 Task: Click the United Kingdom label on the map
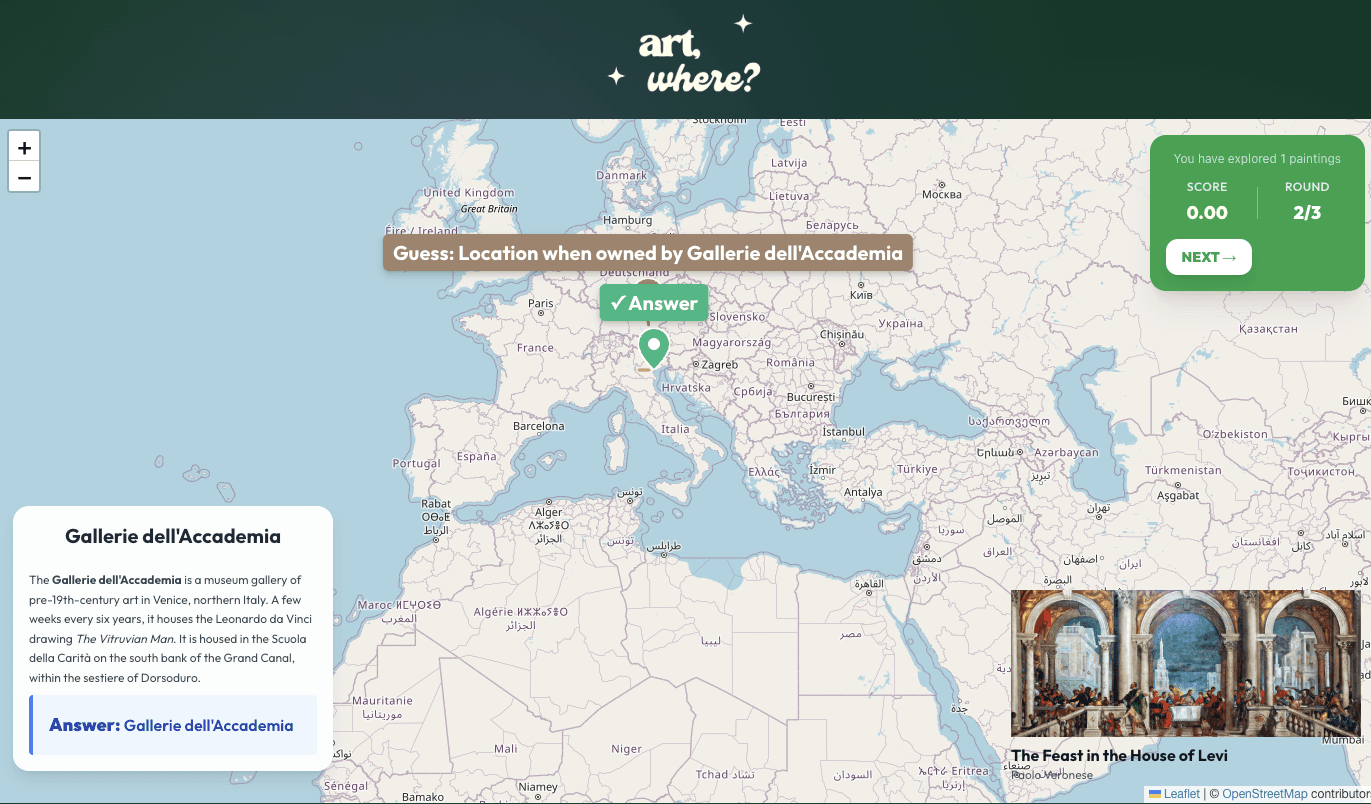[x=469, y=192]
